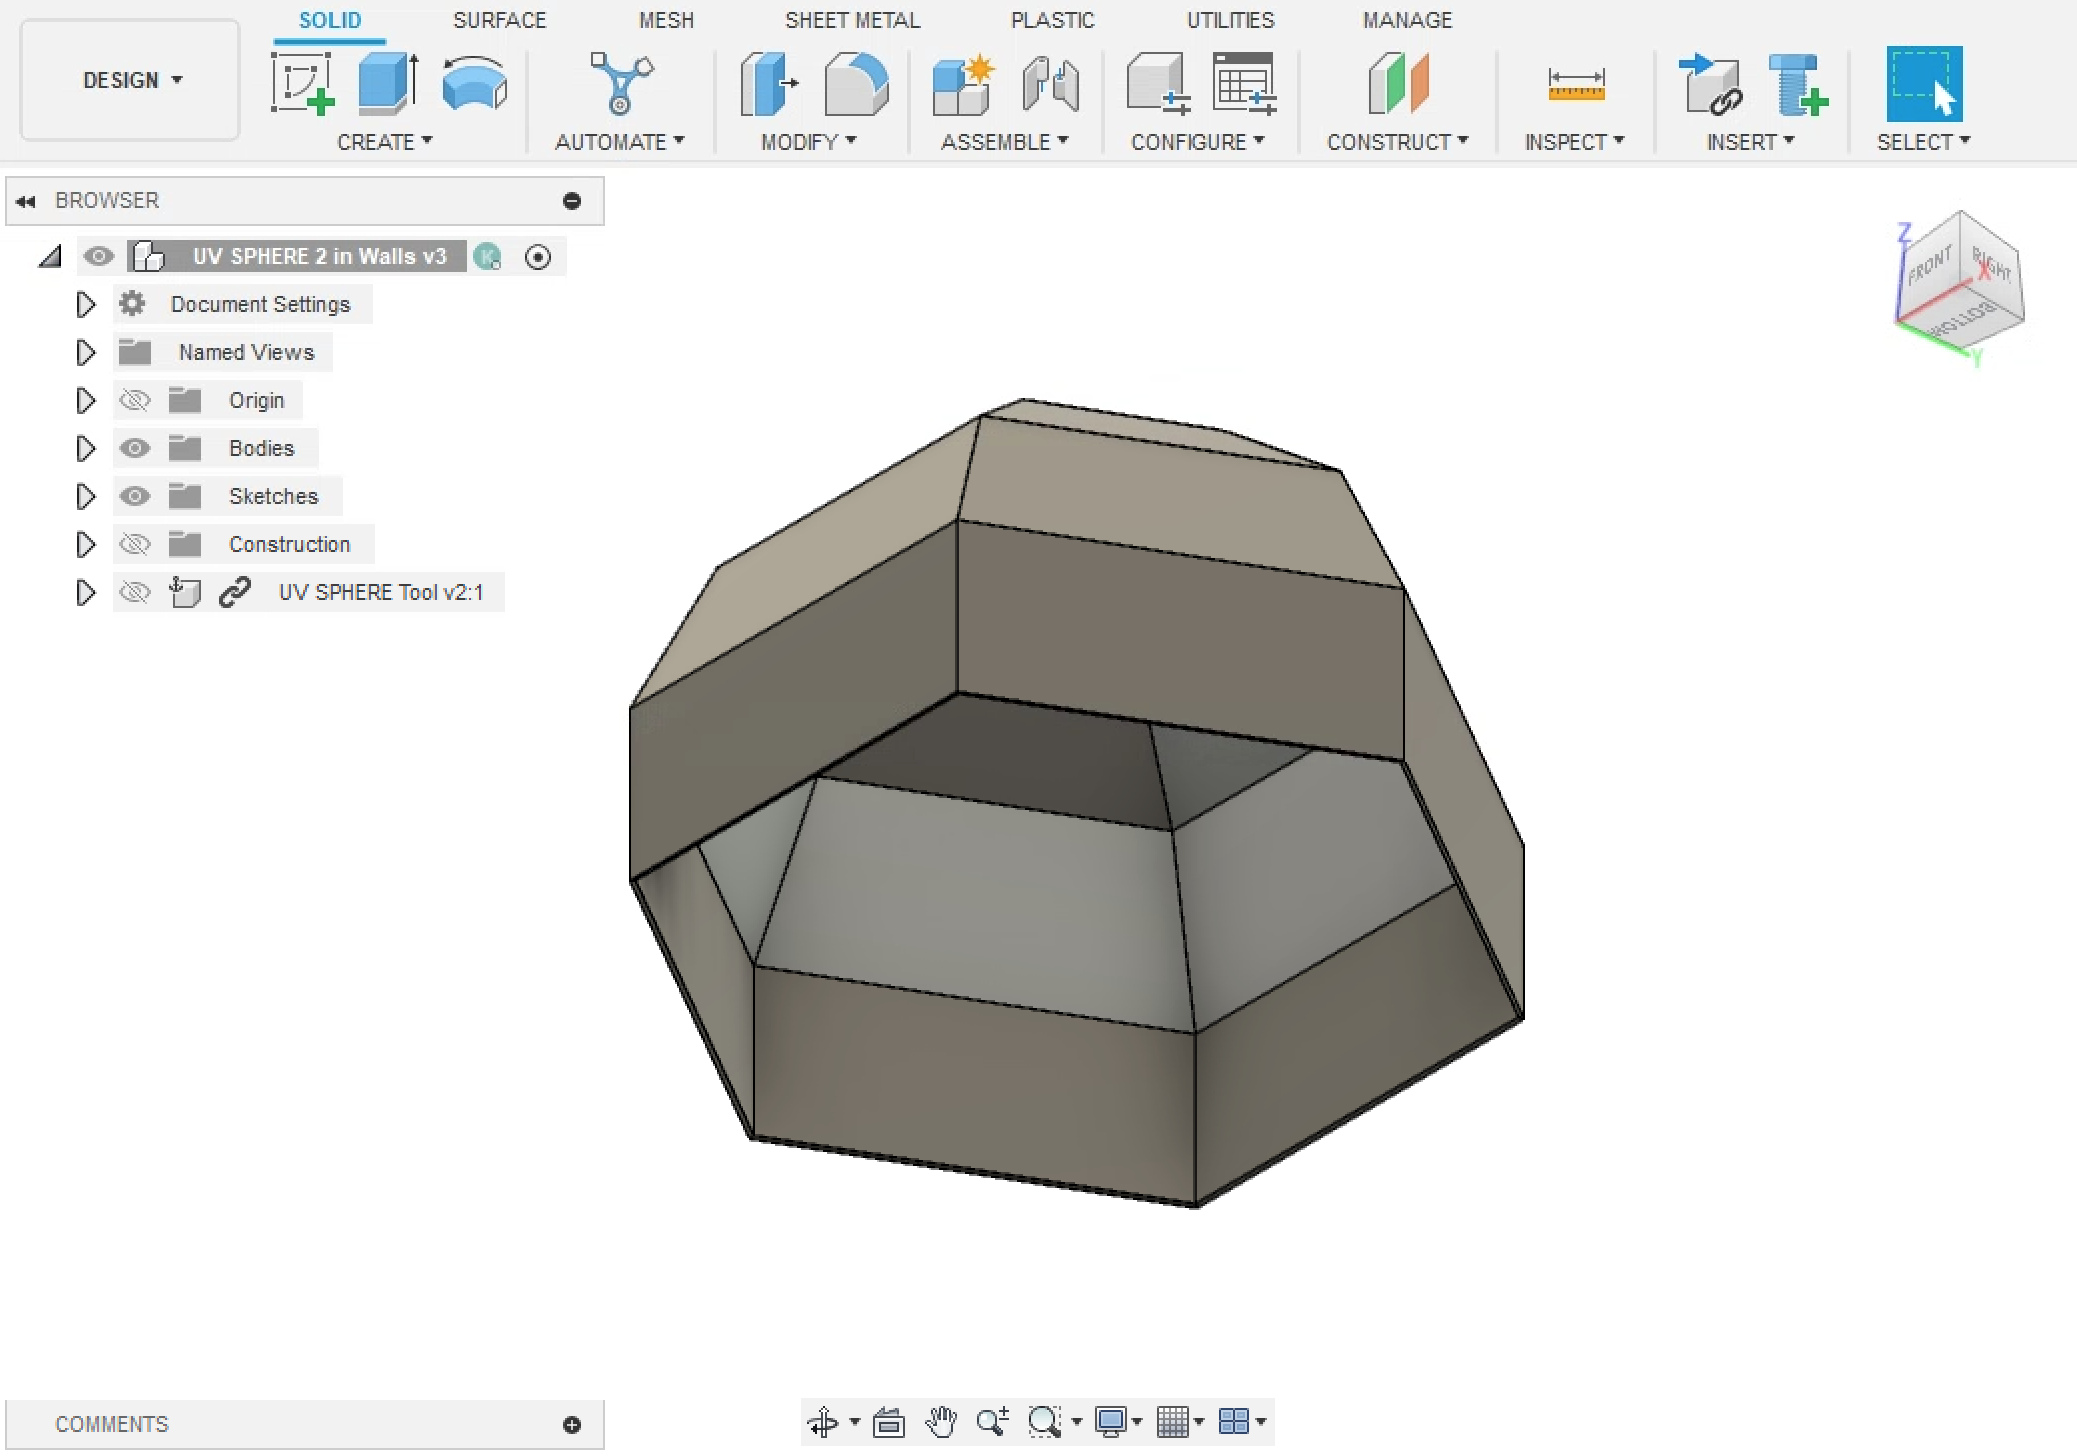
Task: Select the Measure tool
Action: click(1575, 85)
